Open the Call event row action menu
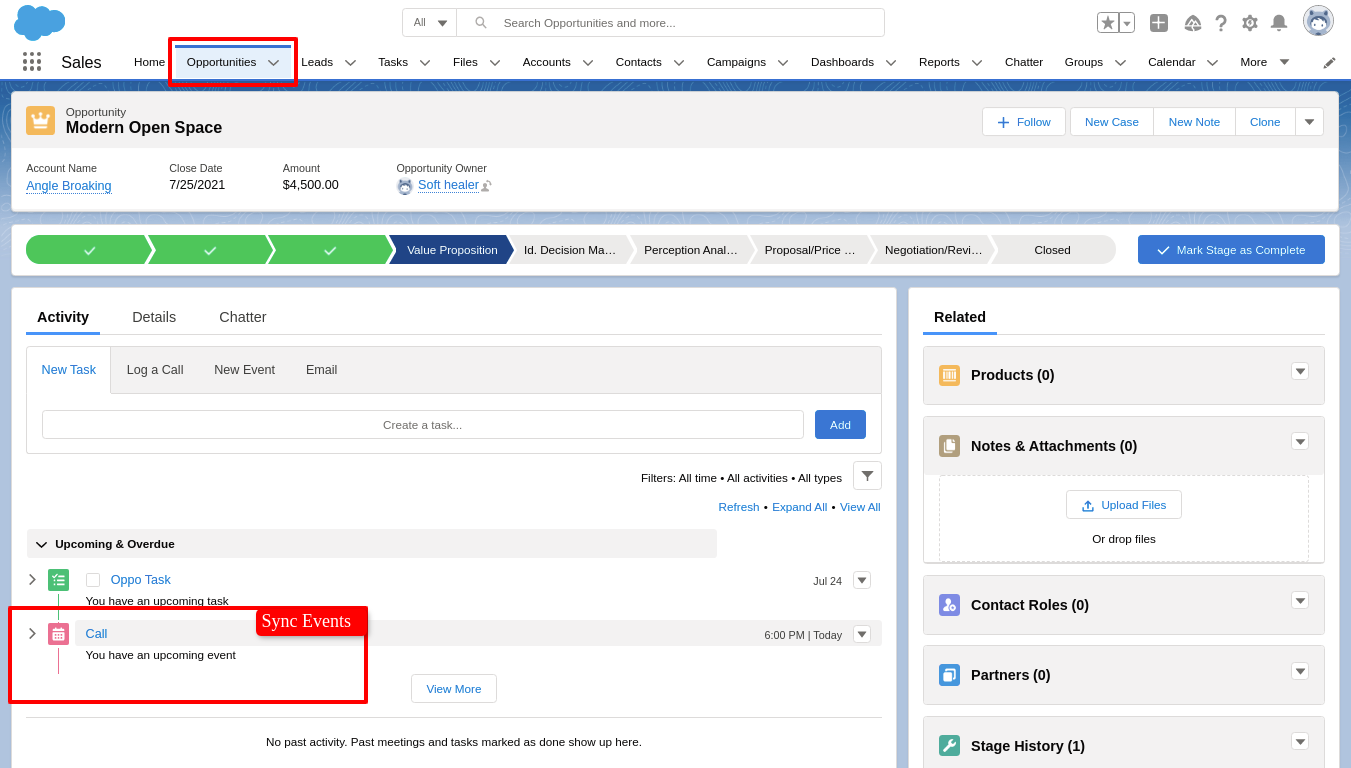The width and height of the screenshot is (1351, 768). 862,634
